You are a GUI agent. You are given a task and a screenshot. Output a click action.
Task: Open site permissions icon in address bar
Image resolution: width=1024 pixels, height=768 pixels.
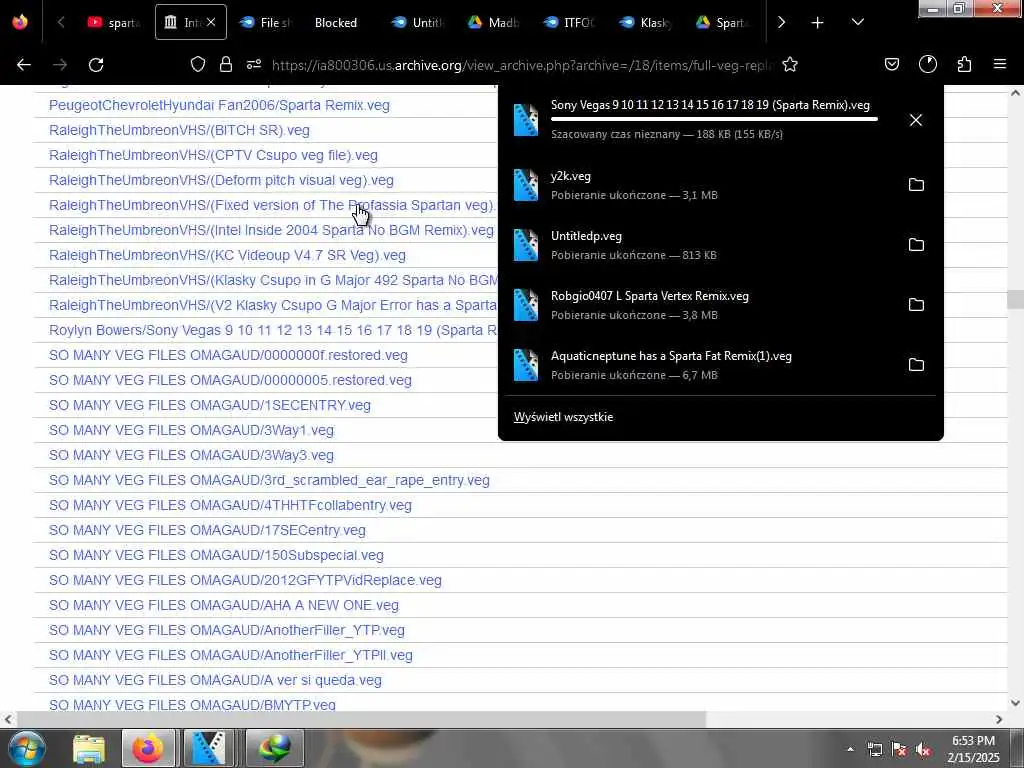point(254,64)
